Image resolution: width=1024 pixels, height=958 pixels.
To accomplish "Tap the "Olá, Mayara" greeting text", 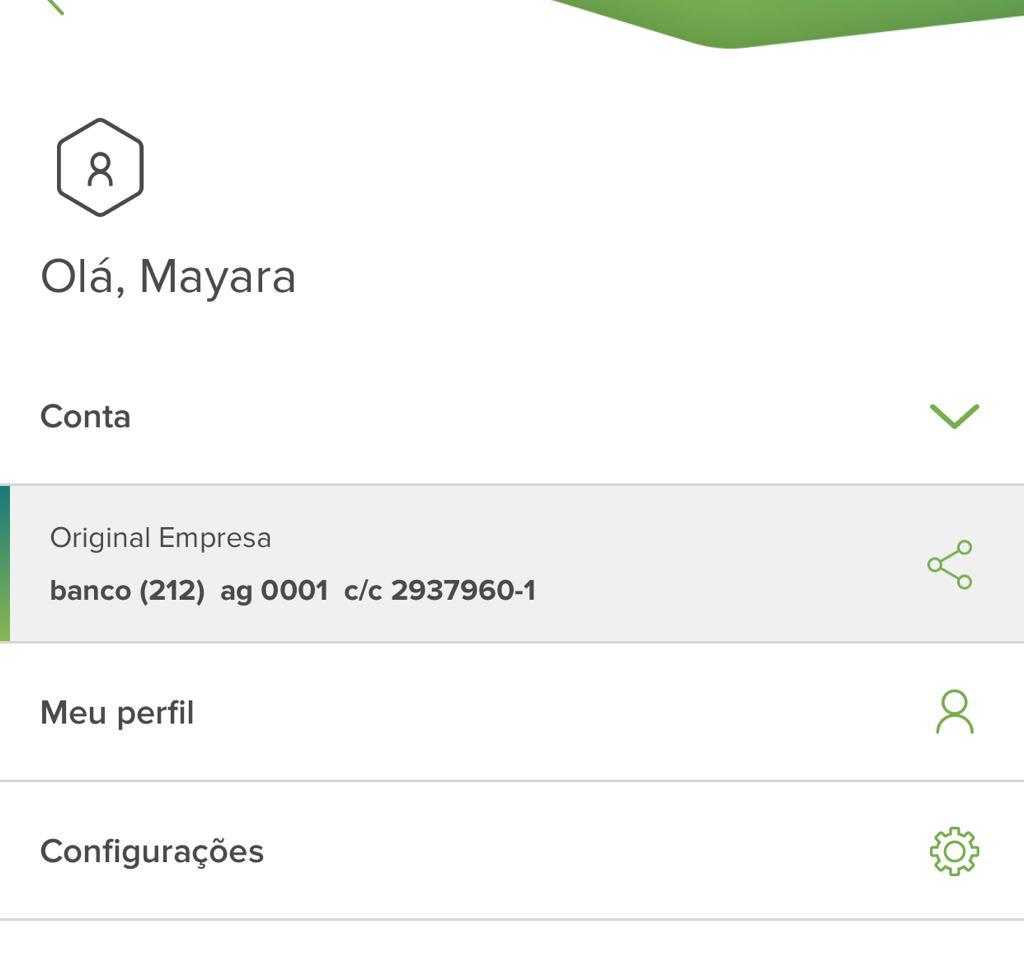I will click(168, 277).
